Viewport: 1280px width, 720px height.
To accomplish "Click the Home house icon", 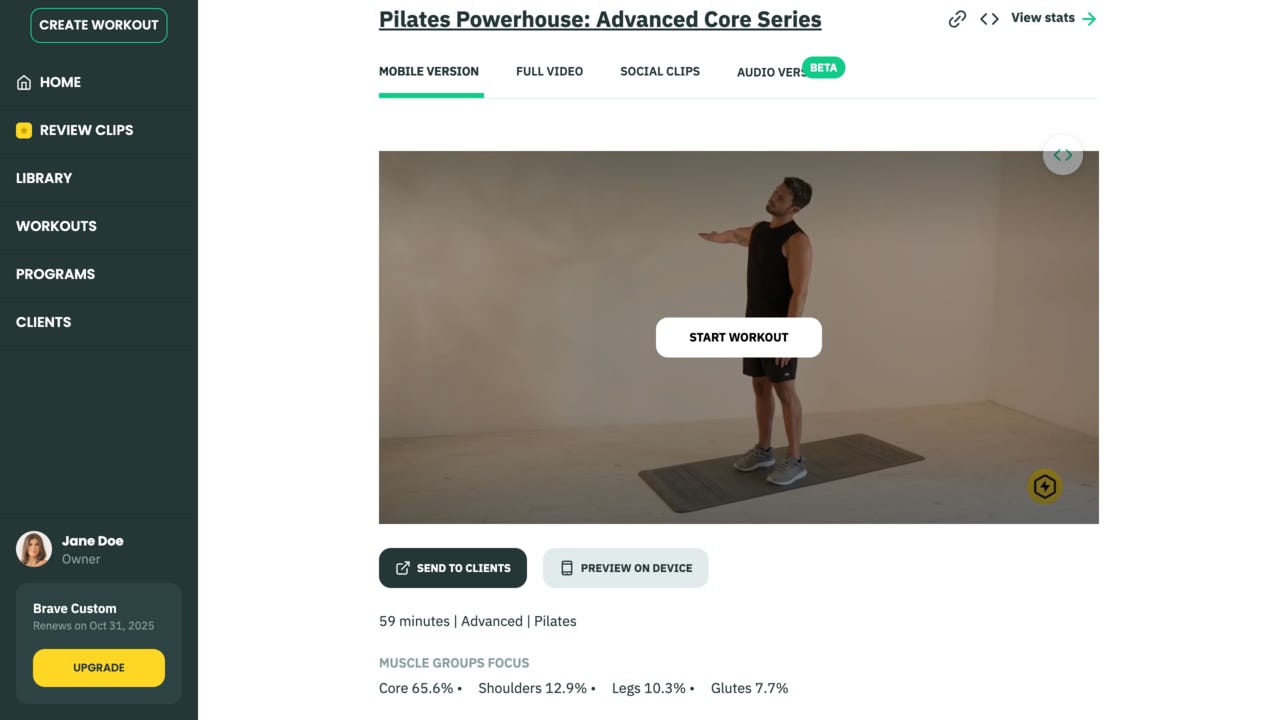I will (24, 83).
